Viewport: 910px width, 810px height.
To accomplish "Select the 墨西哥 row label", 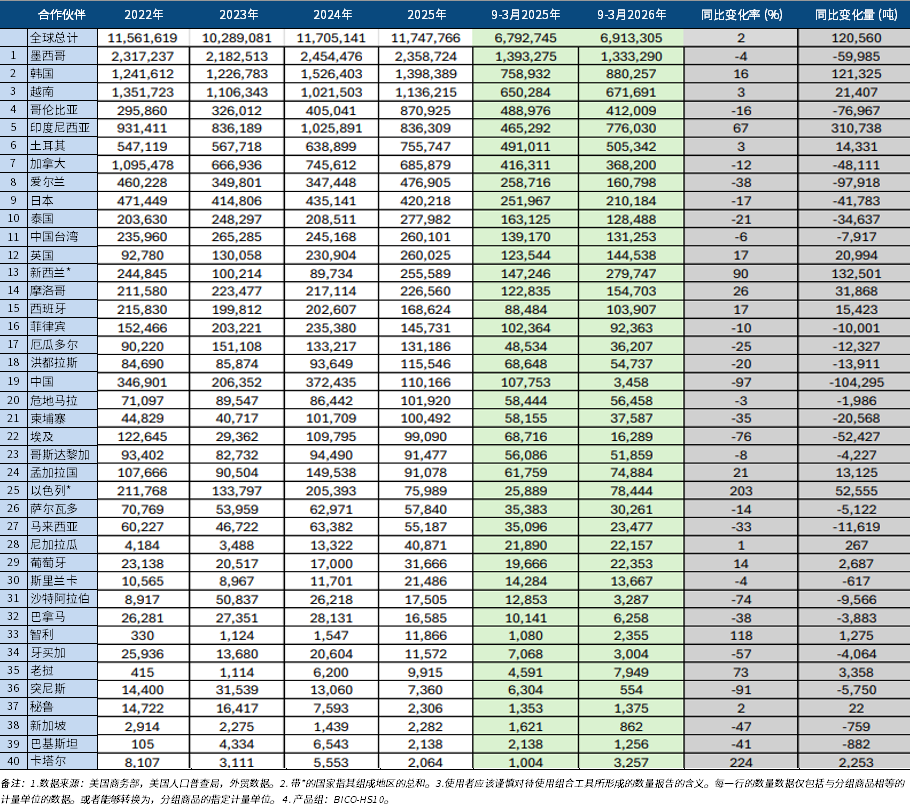I will tap(48, 56).
